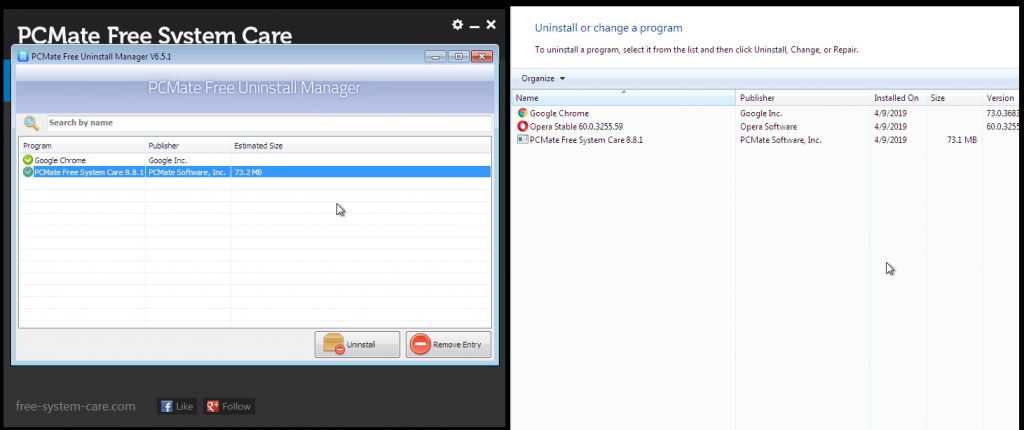Click Google Inc. publisher in Uninstall Manager

167,160
